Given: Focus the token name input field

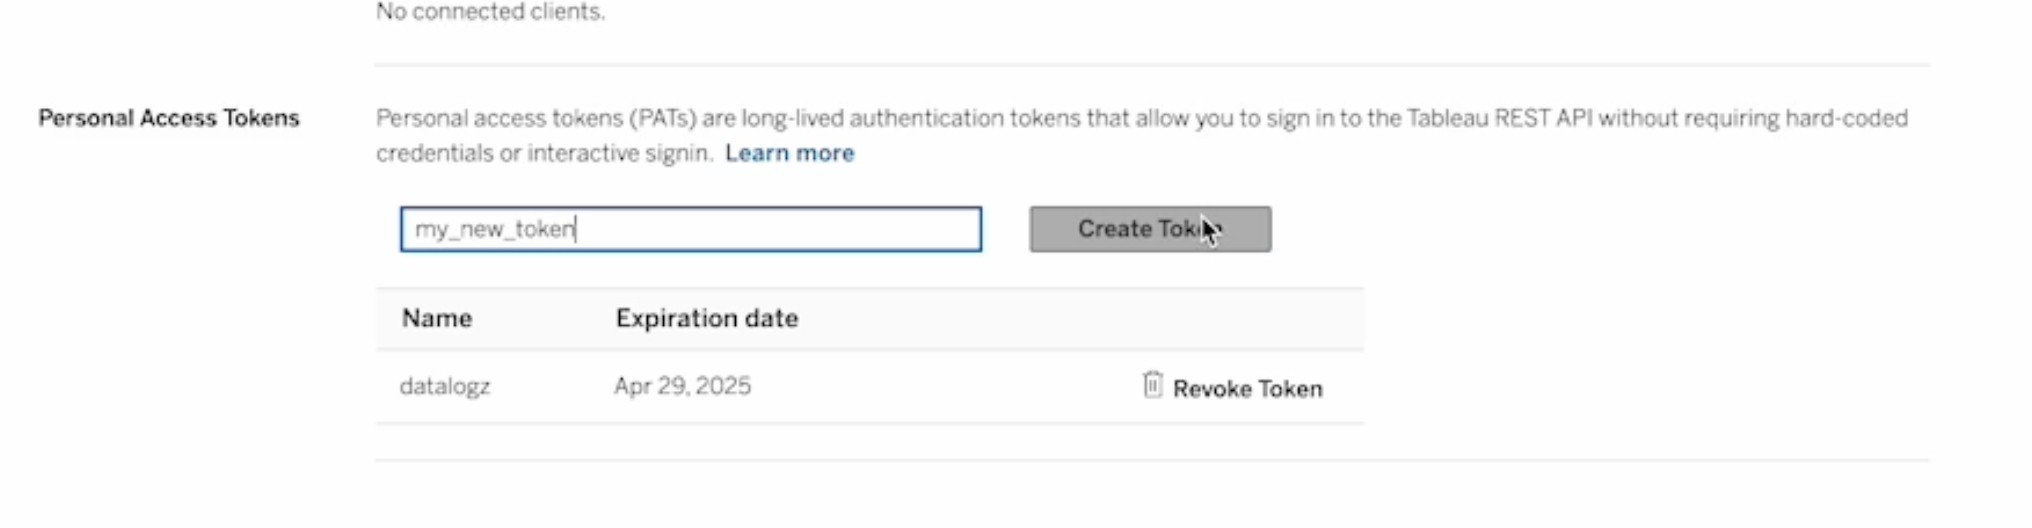Looking at the screenshot, I should pos(690,229).
